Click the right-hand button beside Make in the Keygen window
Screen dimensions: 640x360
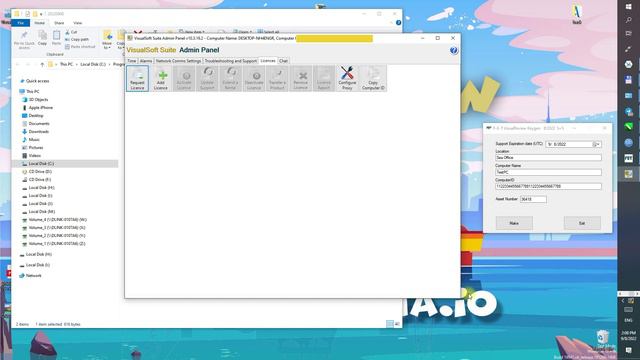point(582,223)
